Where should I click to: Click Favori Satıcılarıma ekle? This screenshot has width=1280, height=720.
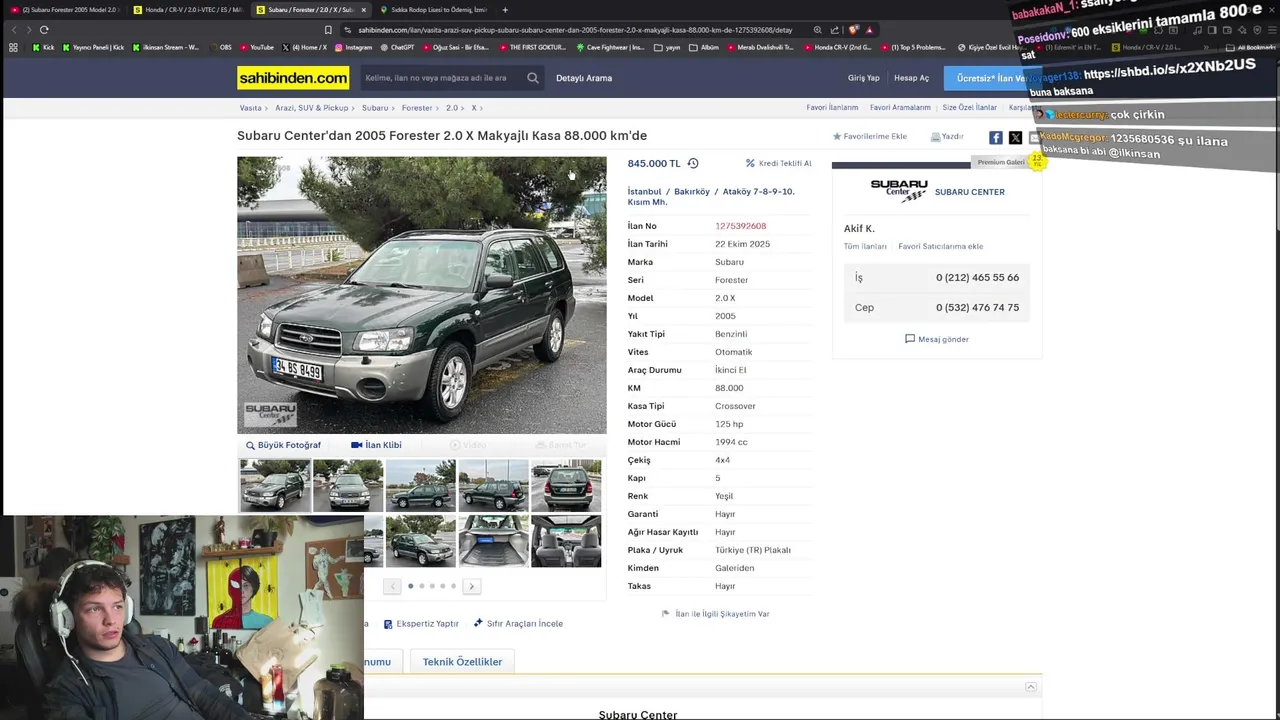(x=940, y=246)
